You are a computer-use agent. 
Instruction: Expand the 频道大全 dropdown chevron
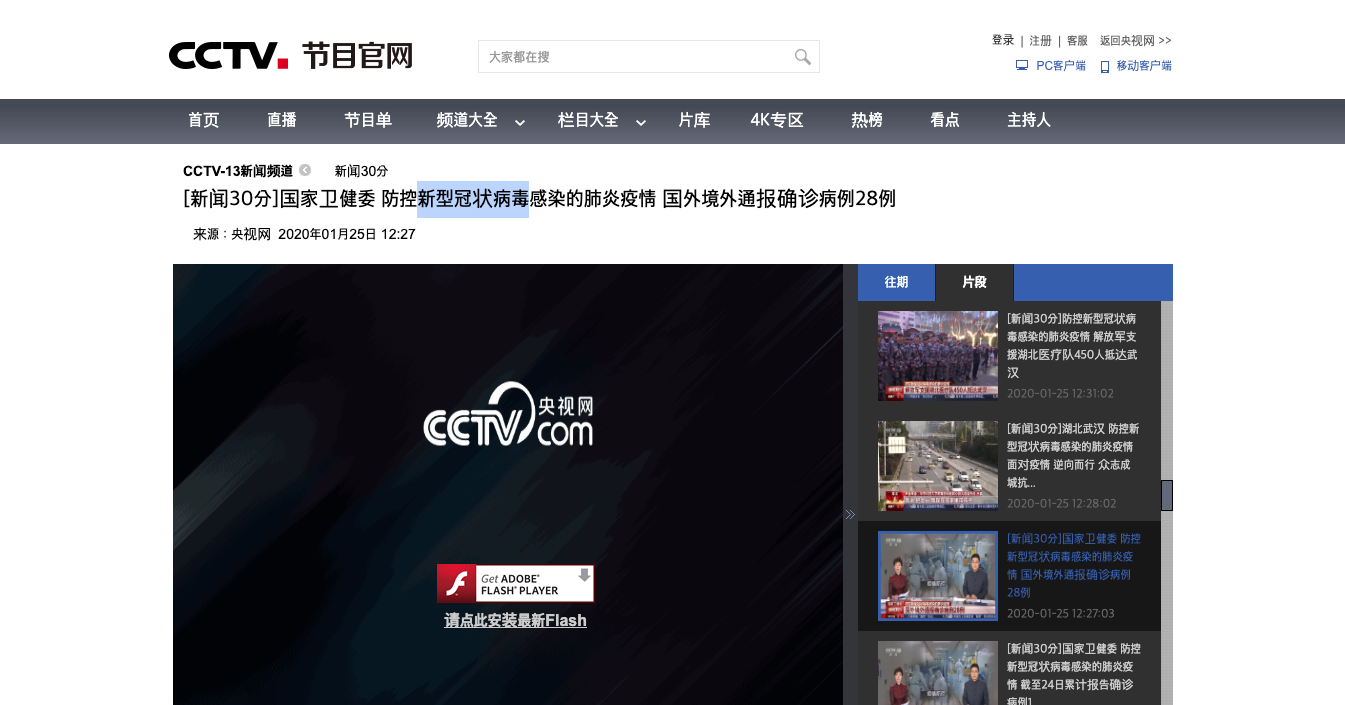(x=520, y=122)
